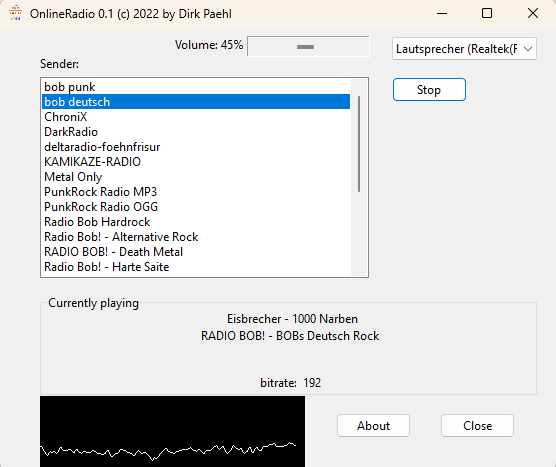Screen dimensions: 556x467
Task: Select PunkRock Radio MP3 stream
Action: point(196,192)
